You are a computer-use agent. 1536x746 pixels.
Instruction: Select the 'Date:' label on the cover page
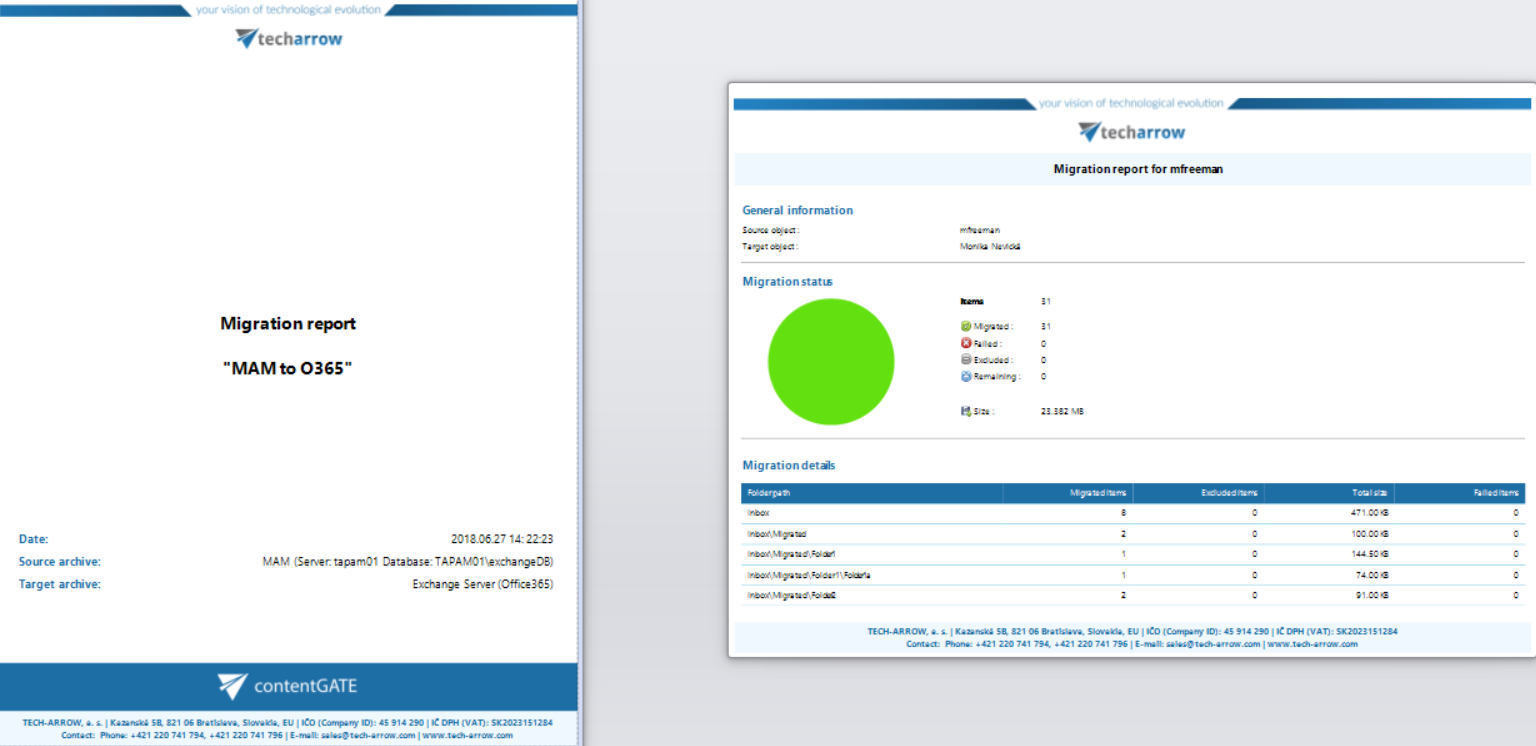point(33,539)
